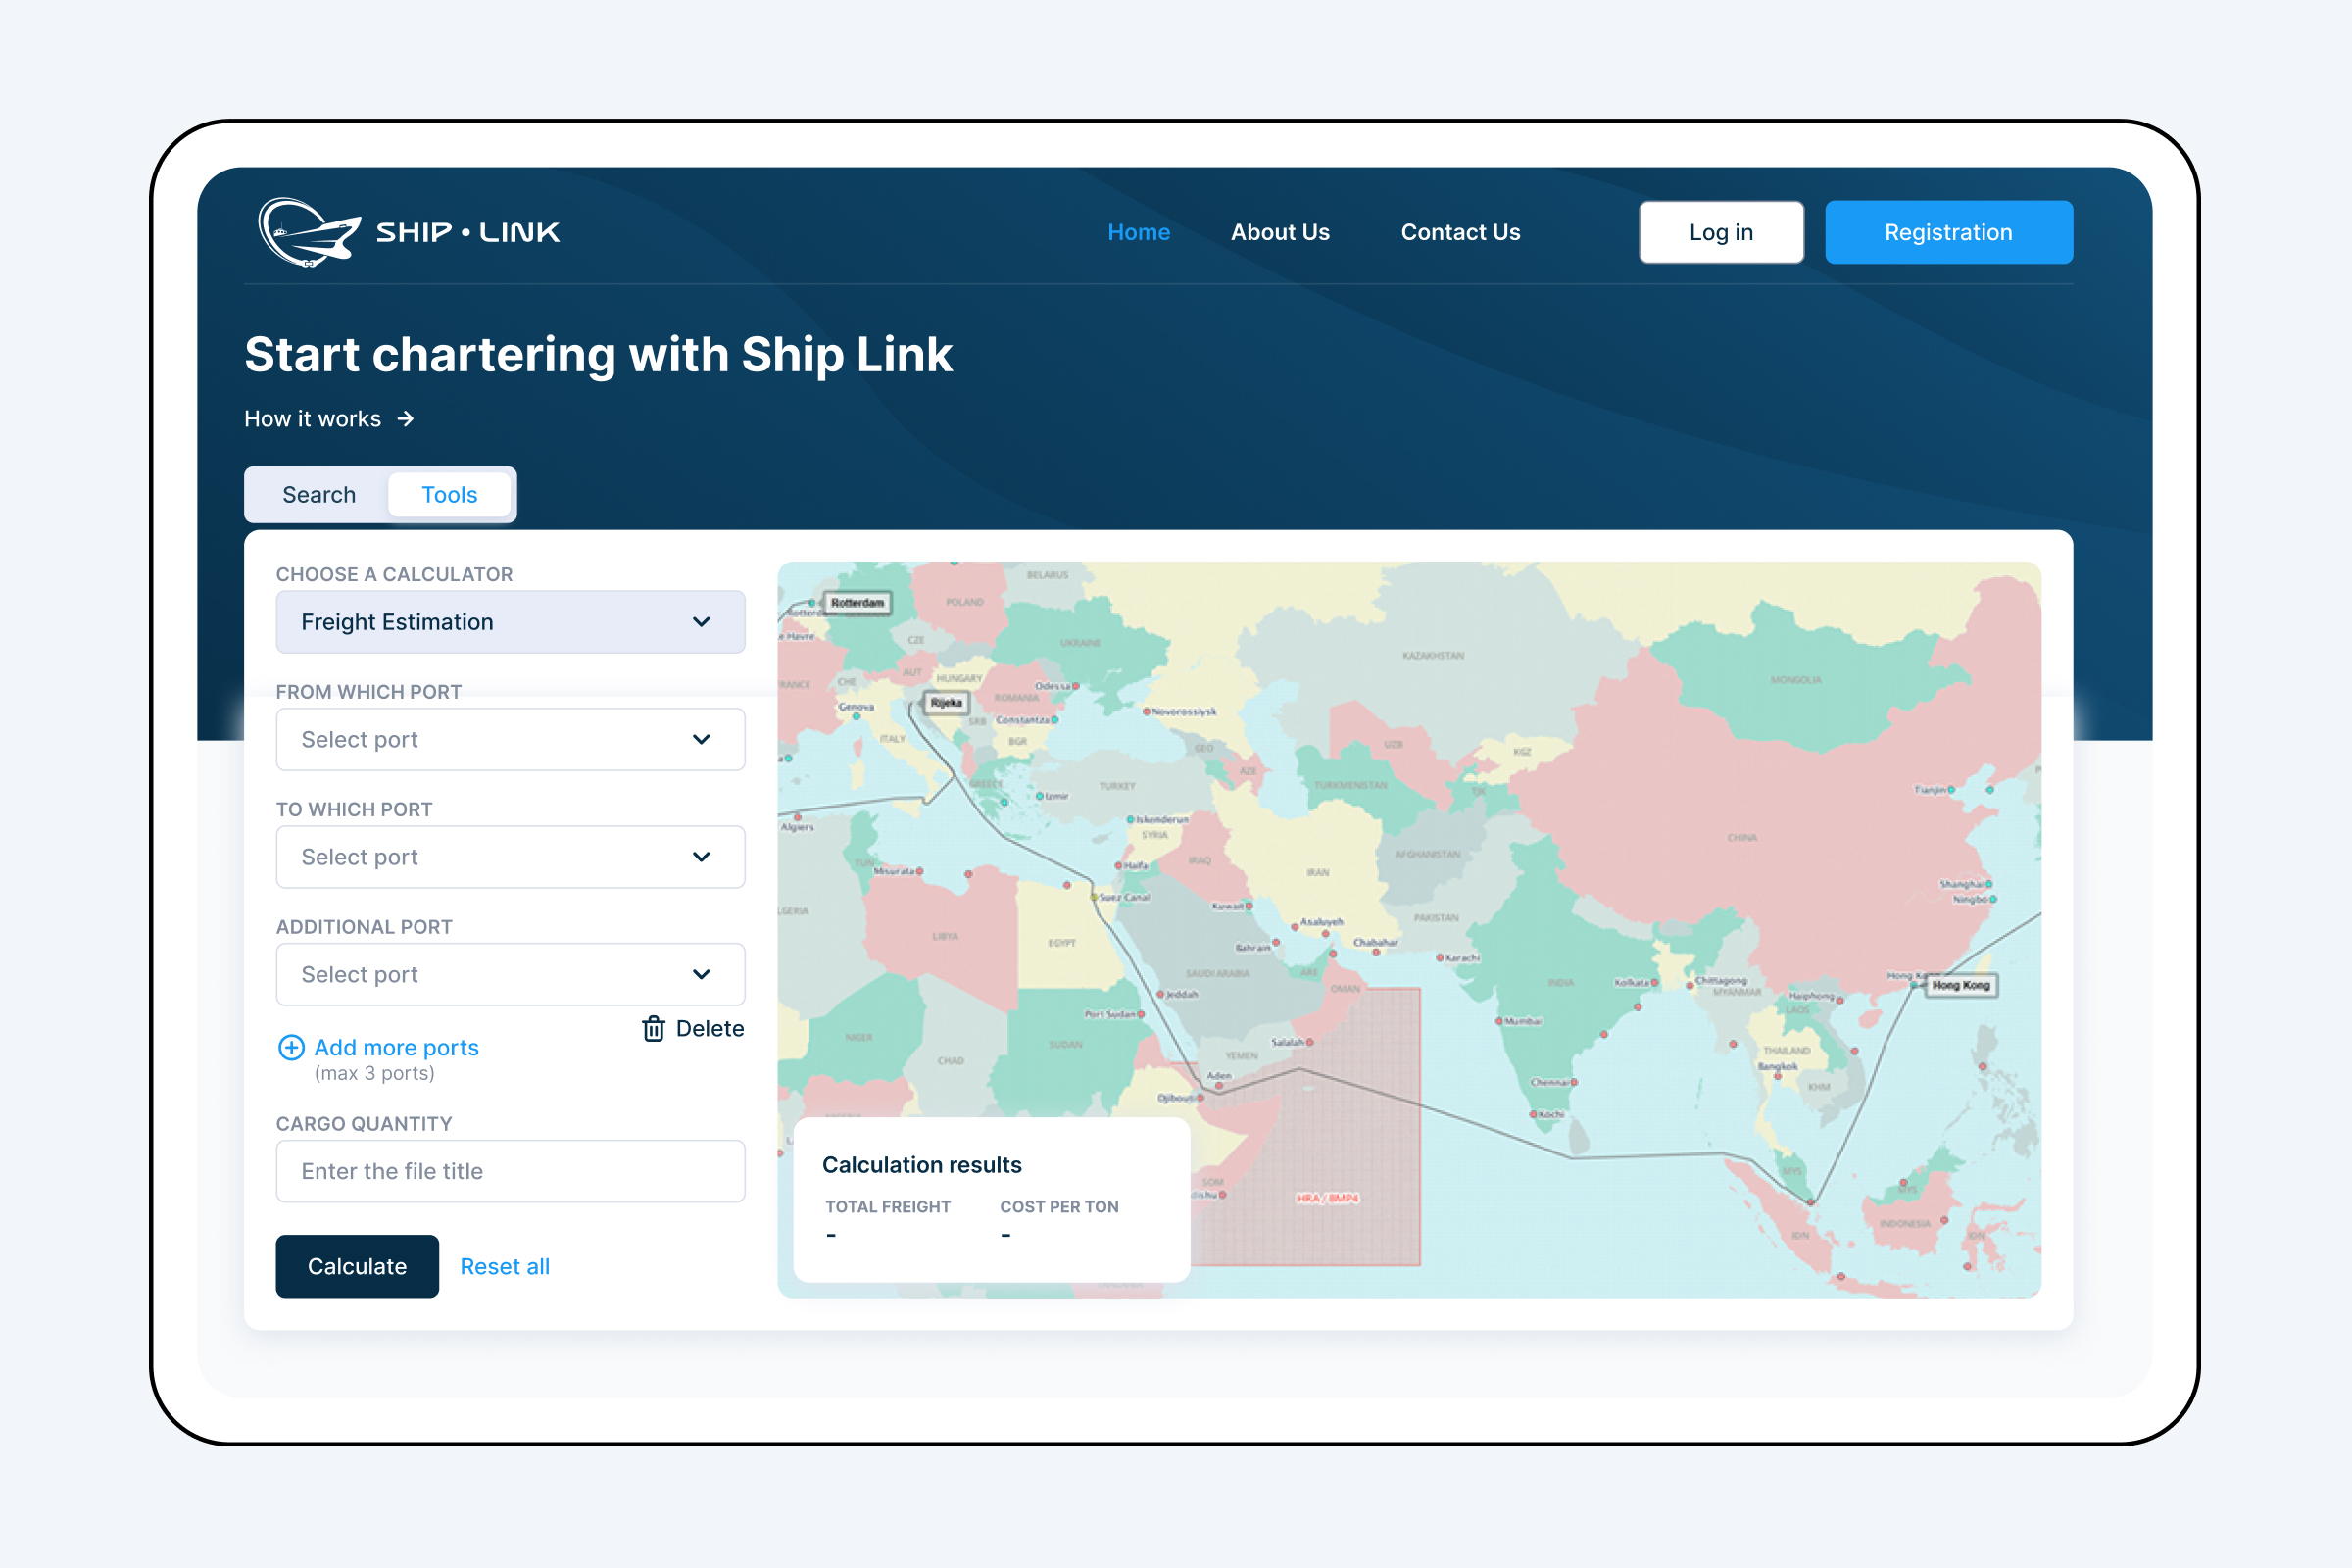
Task: Click the arrow next to How it works
Action: click(405, 419)
